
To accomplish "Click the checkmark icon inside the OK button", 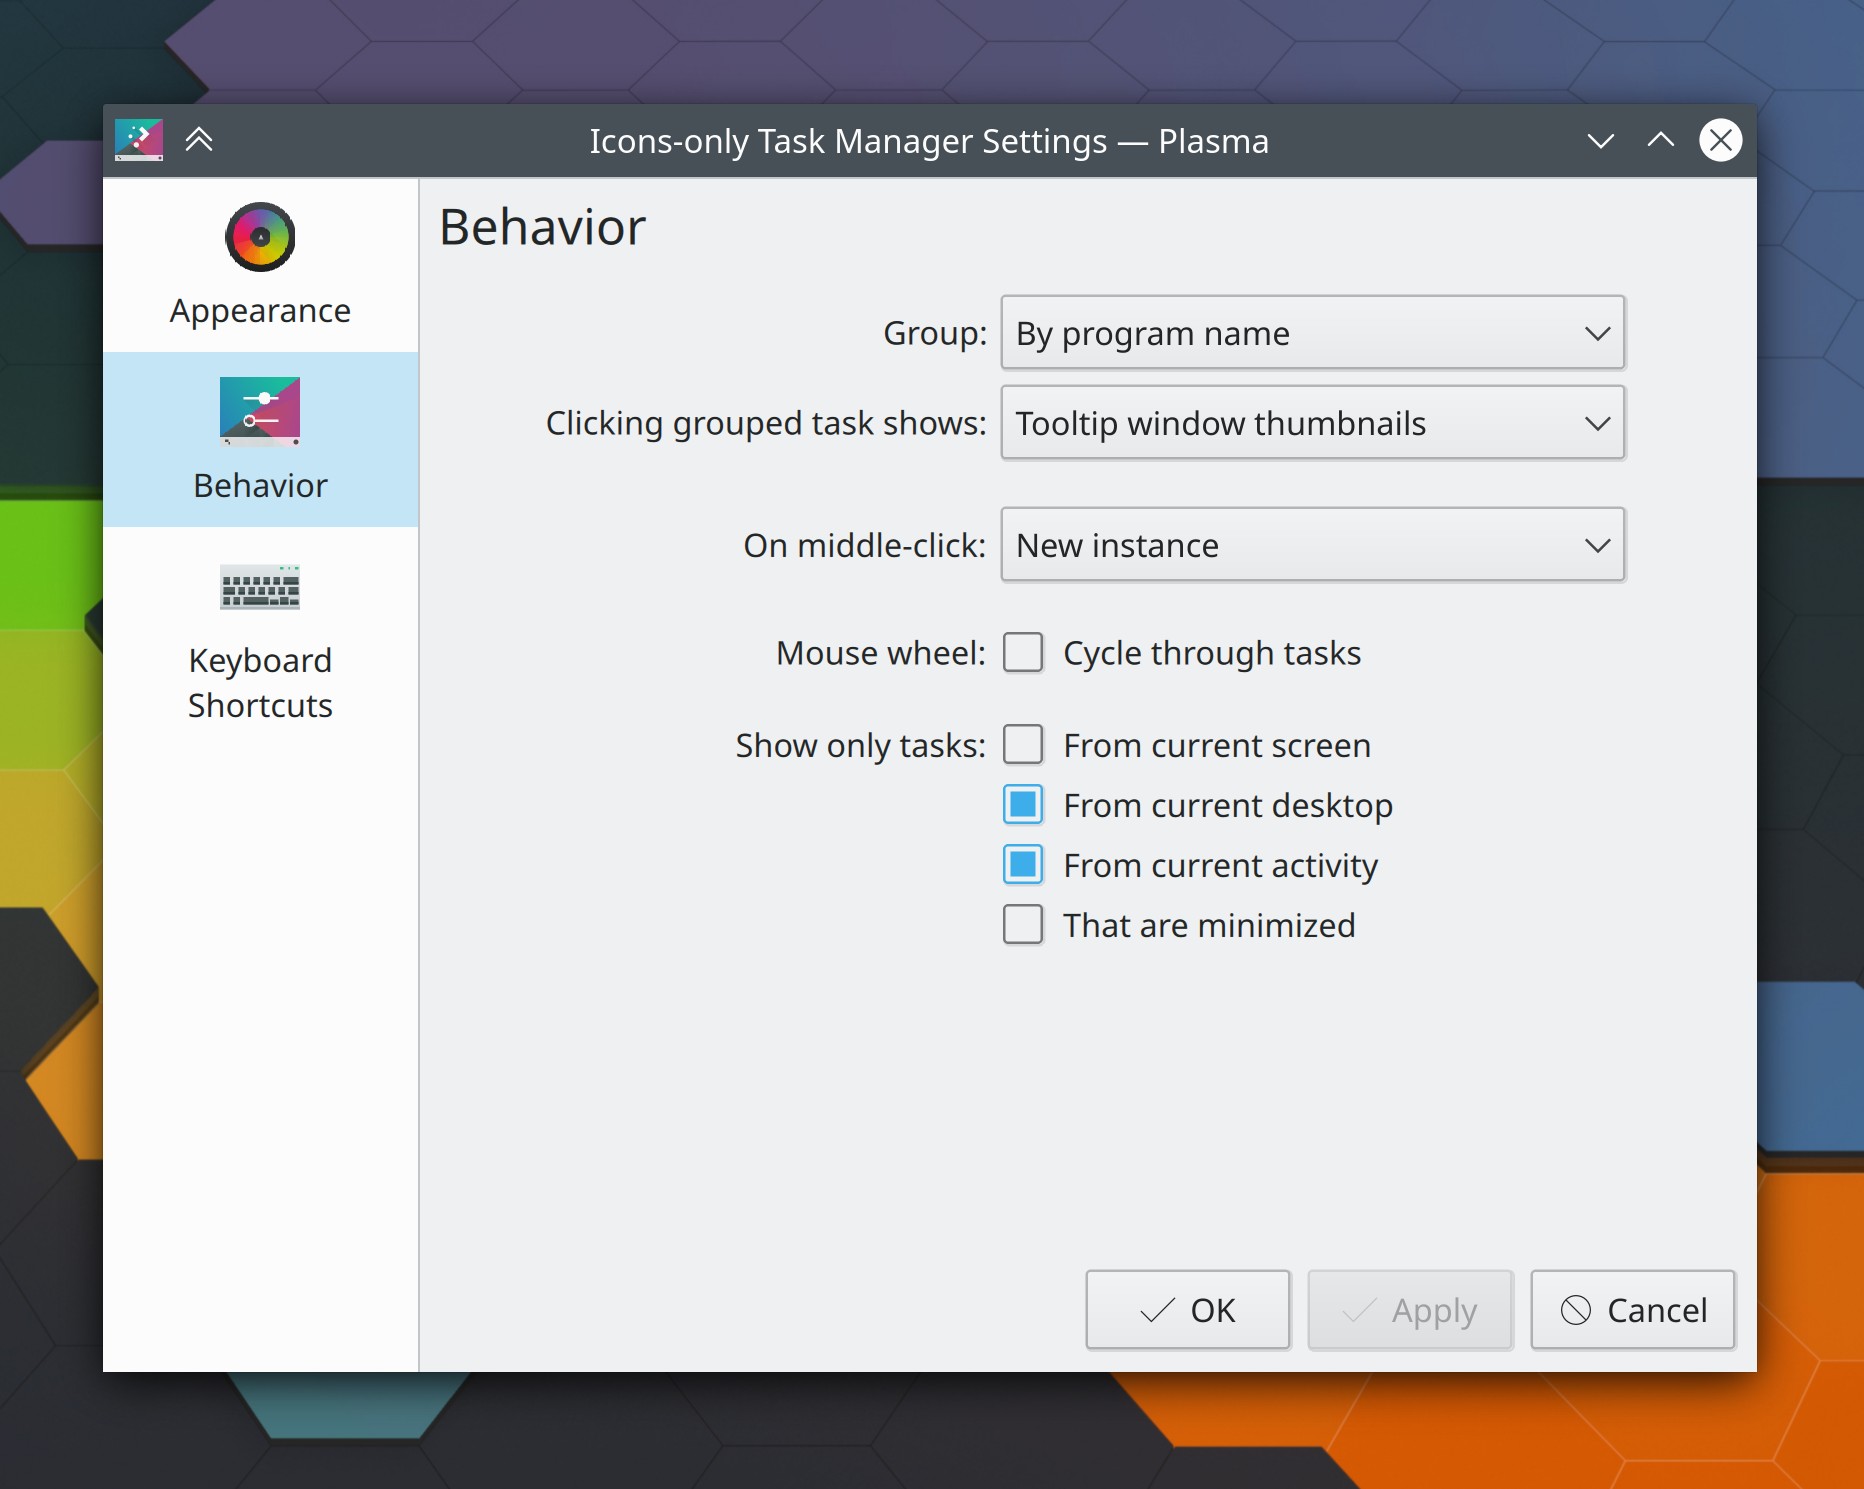I will tap(1156, 1310).
